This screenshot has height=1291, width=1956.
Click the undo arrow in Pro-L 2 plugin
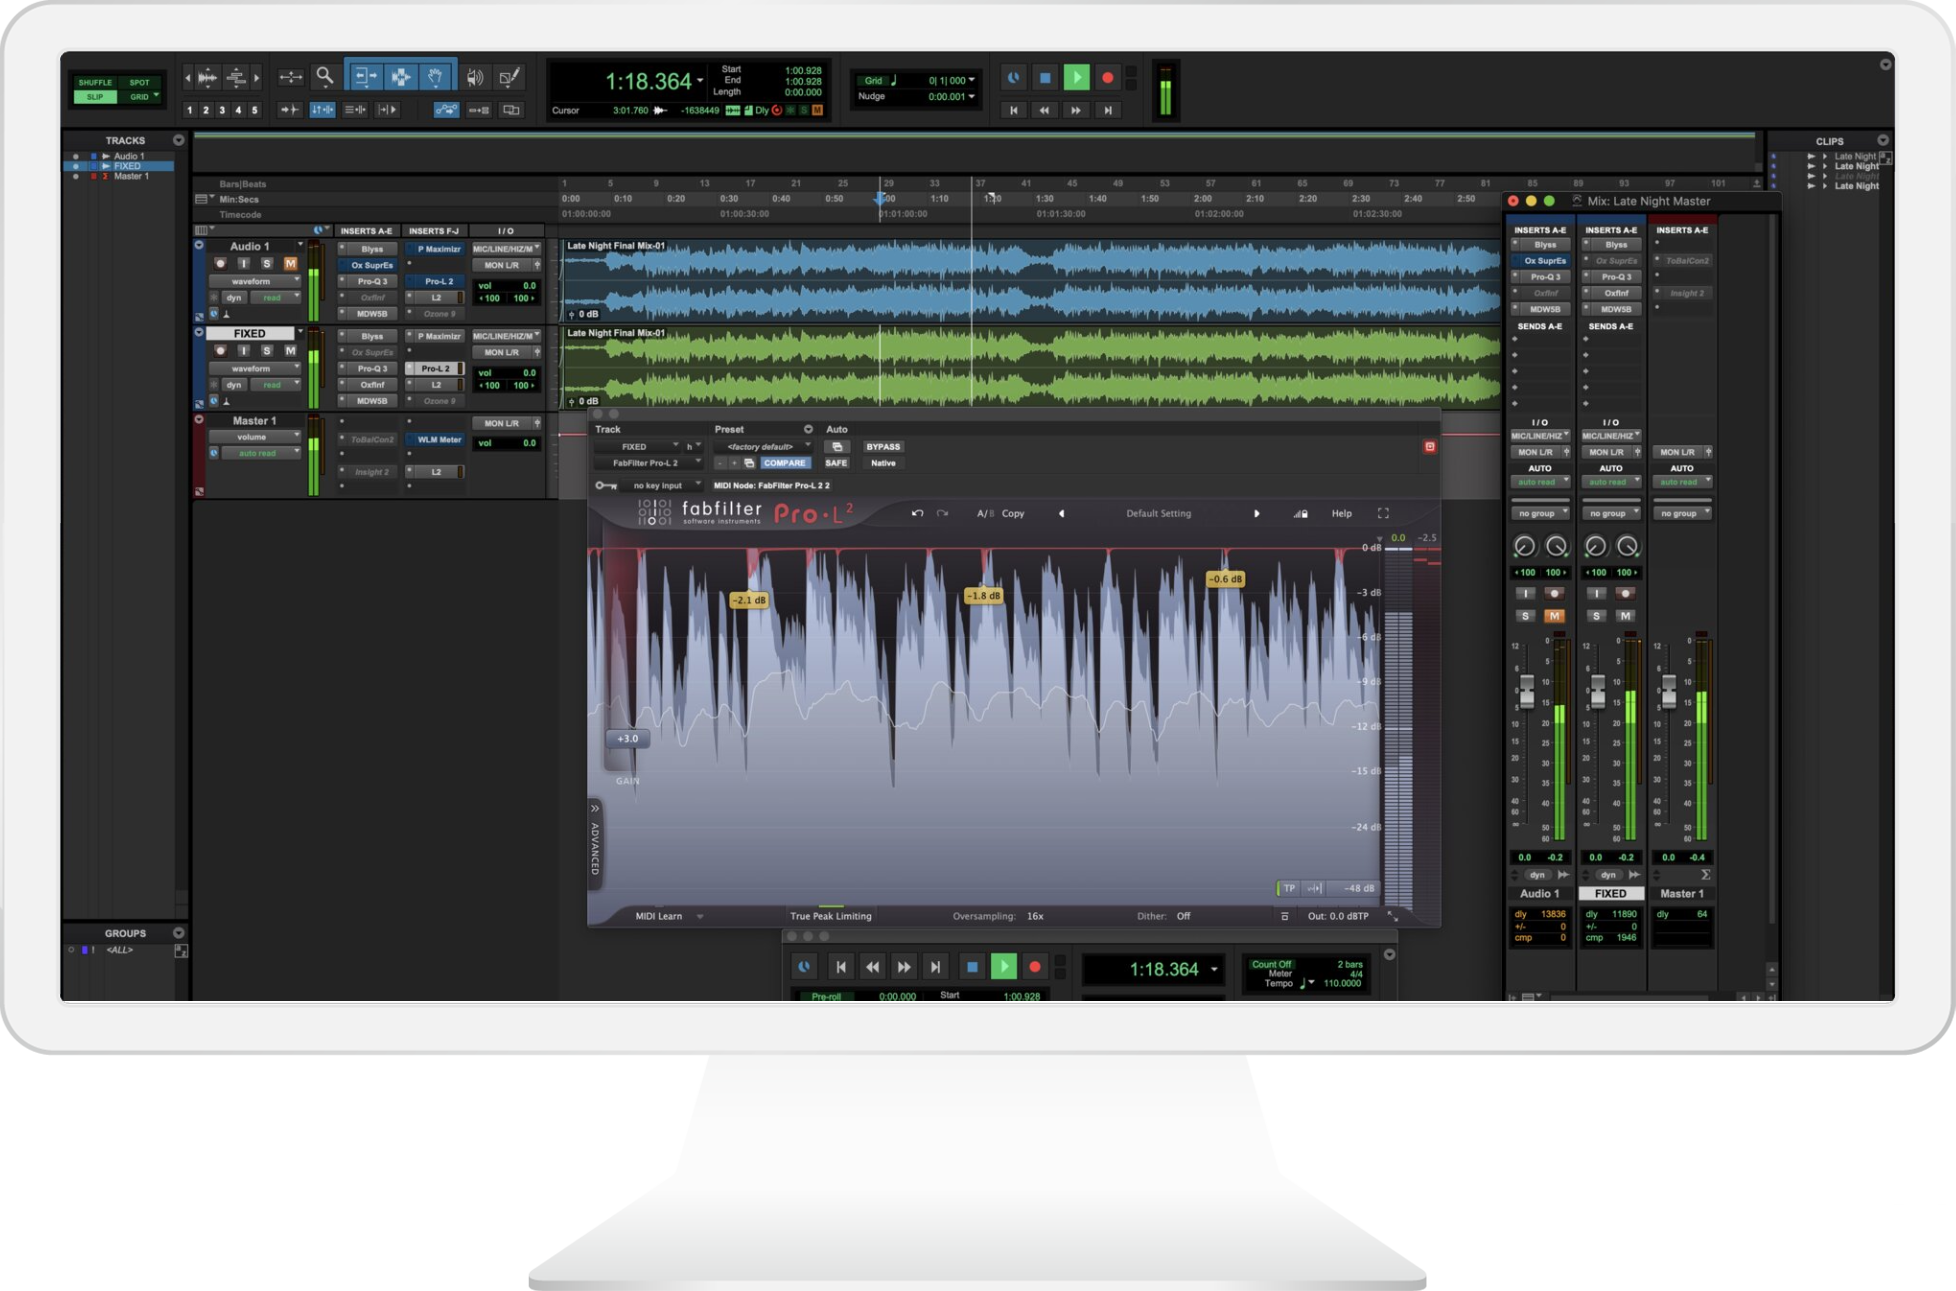point(917,513)
